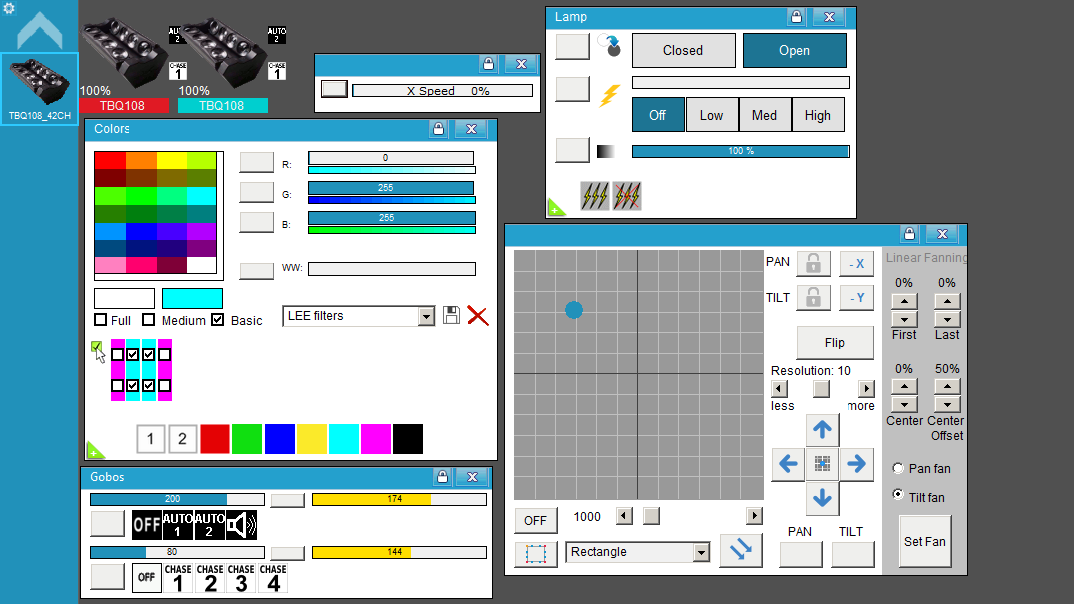Delete color preset with red X
The image size is (1074, 604).
click(477, 316)
